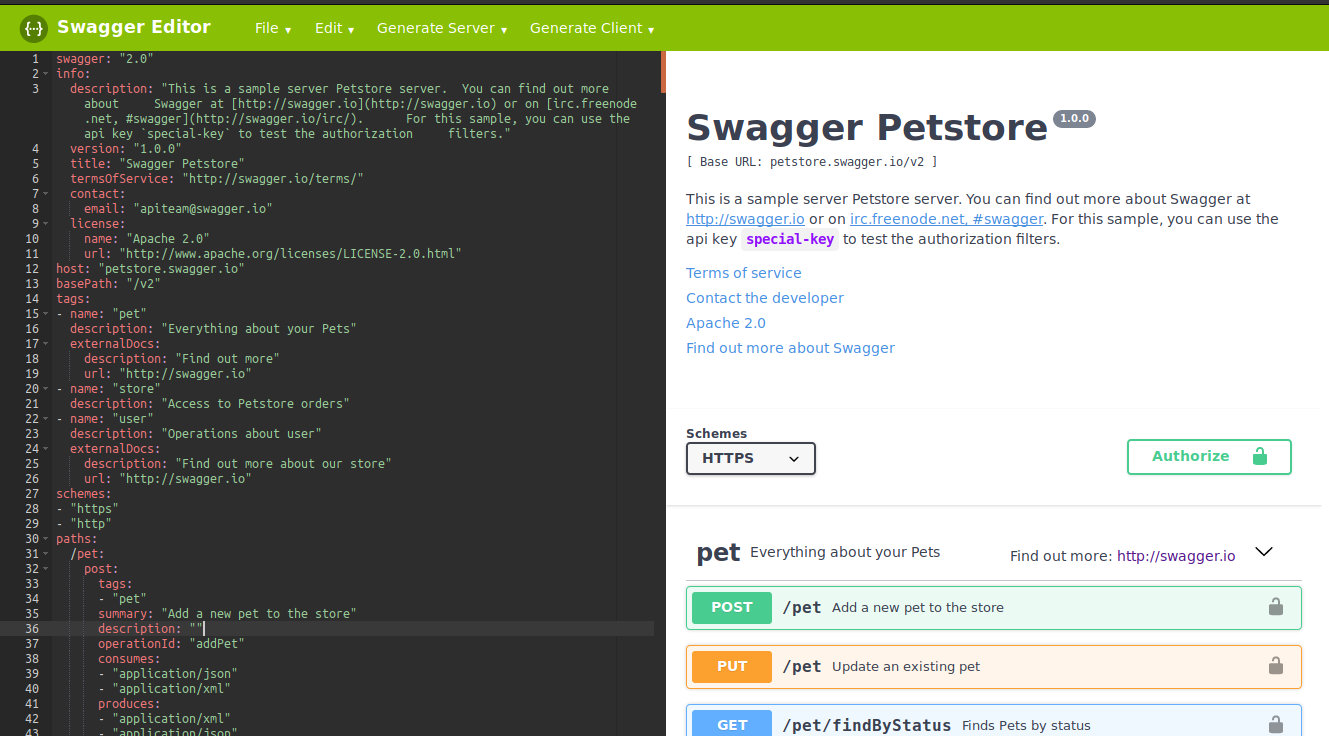
Task: Click the 1.0.0 version badge
Action: 1073,118
